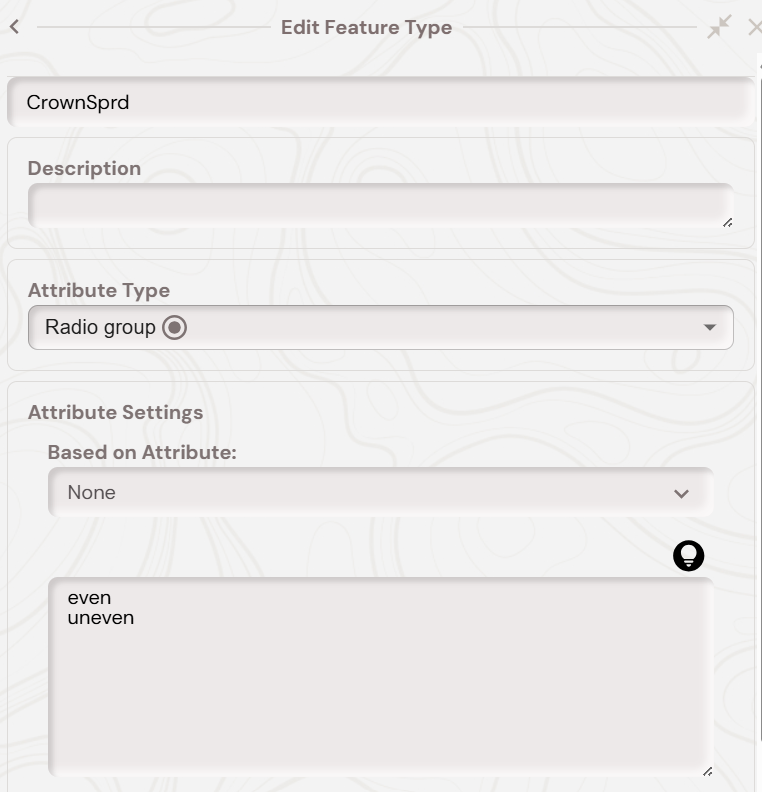Screen dimensions: 762x792
Task: Click the options textarea resize handle
Action: (707, 771)
